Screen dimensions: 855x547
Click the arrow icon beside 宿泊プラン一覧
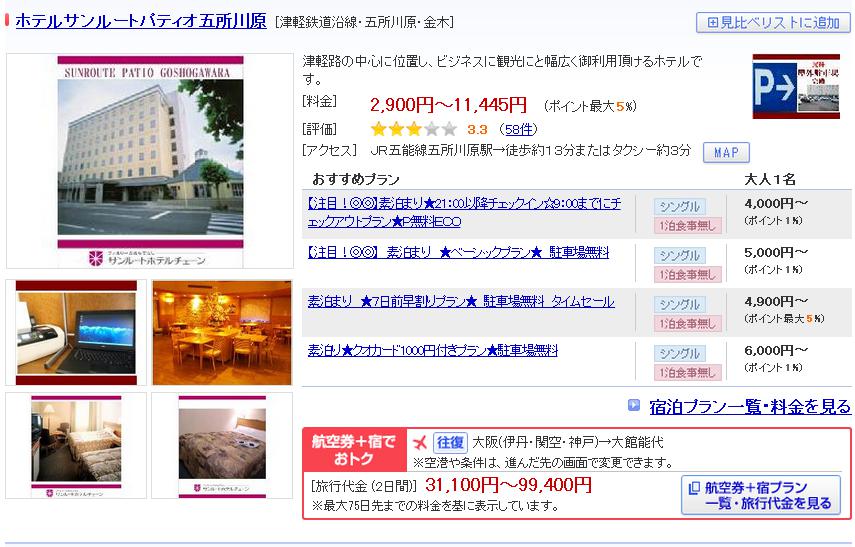pyautogui.click(x=634, y=405)
